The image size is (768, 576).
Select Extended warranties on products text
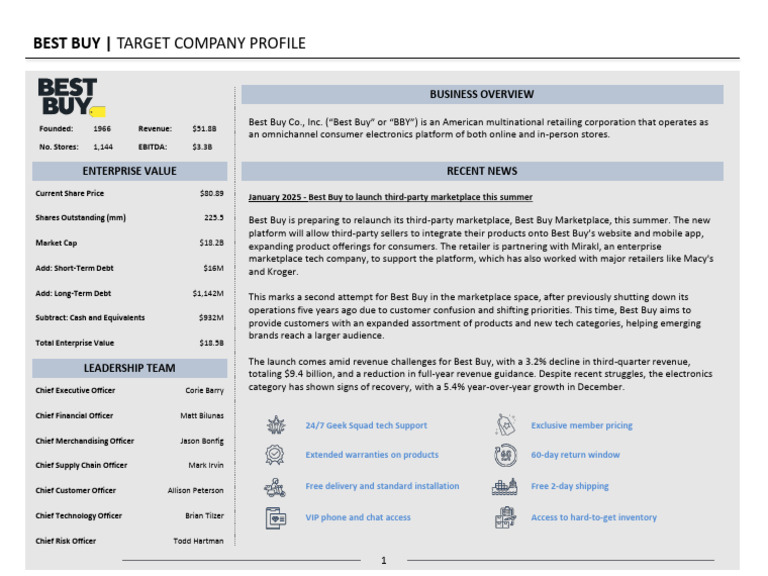pyautogui.click(x=372, y=455)
